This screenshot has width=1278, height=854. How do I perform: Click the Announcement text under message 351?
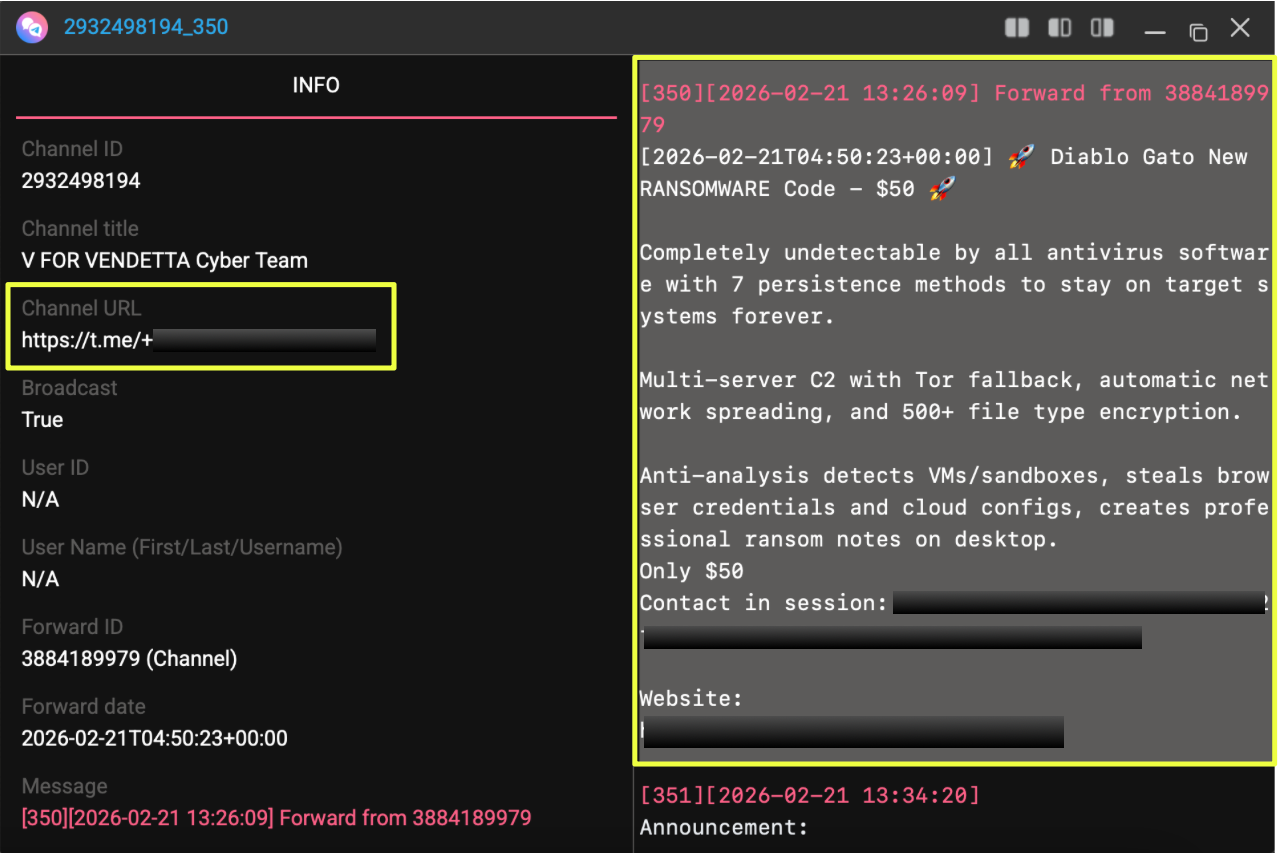pos(723,828)
